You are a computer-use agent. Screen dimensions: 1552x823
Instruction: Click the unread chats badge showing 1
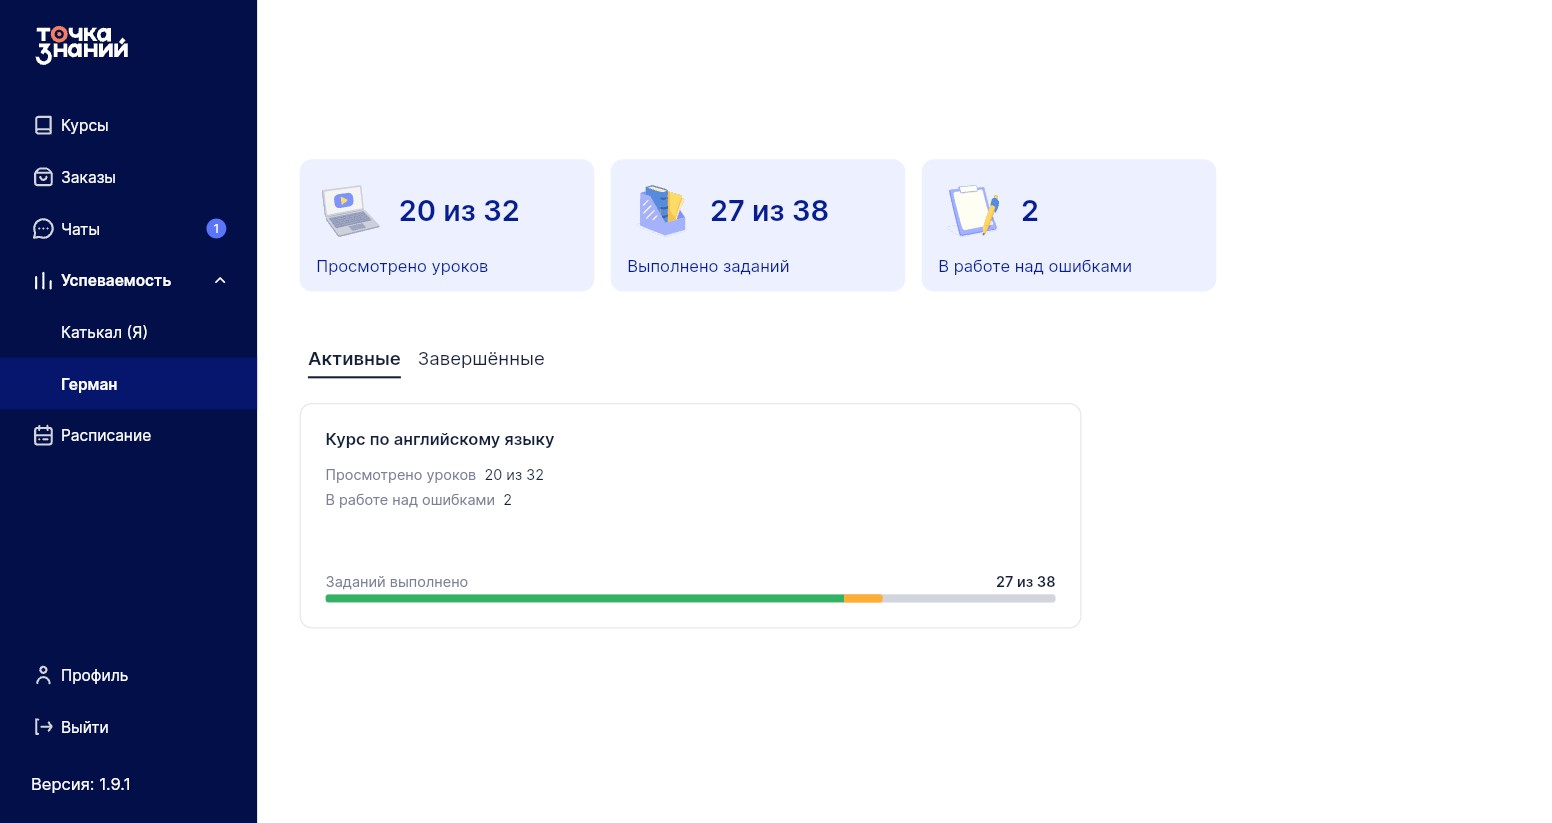tap(216, 229)
